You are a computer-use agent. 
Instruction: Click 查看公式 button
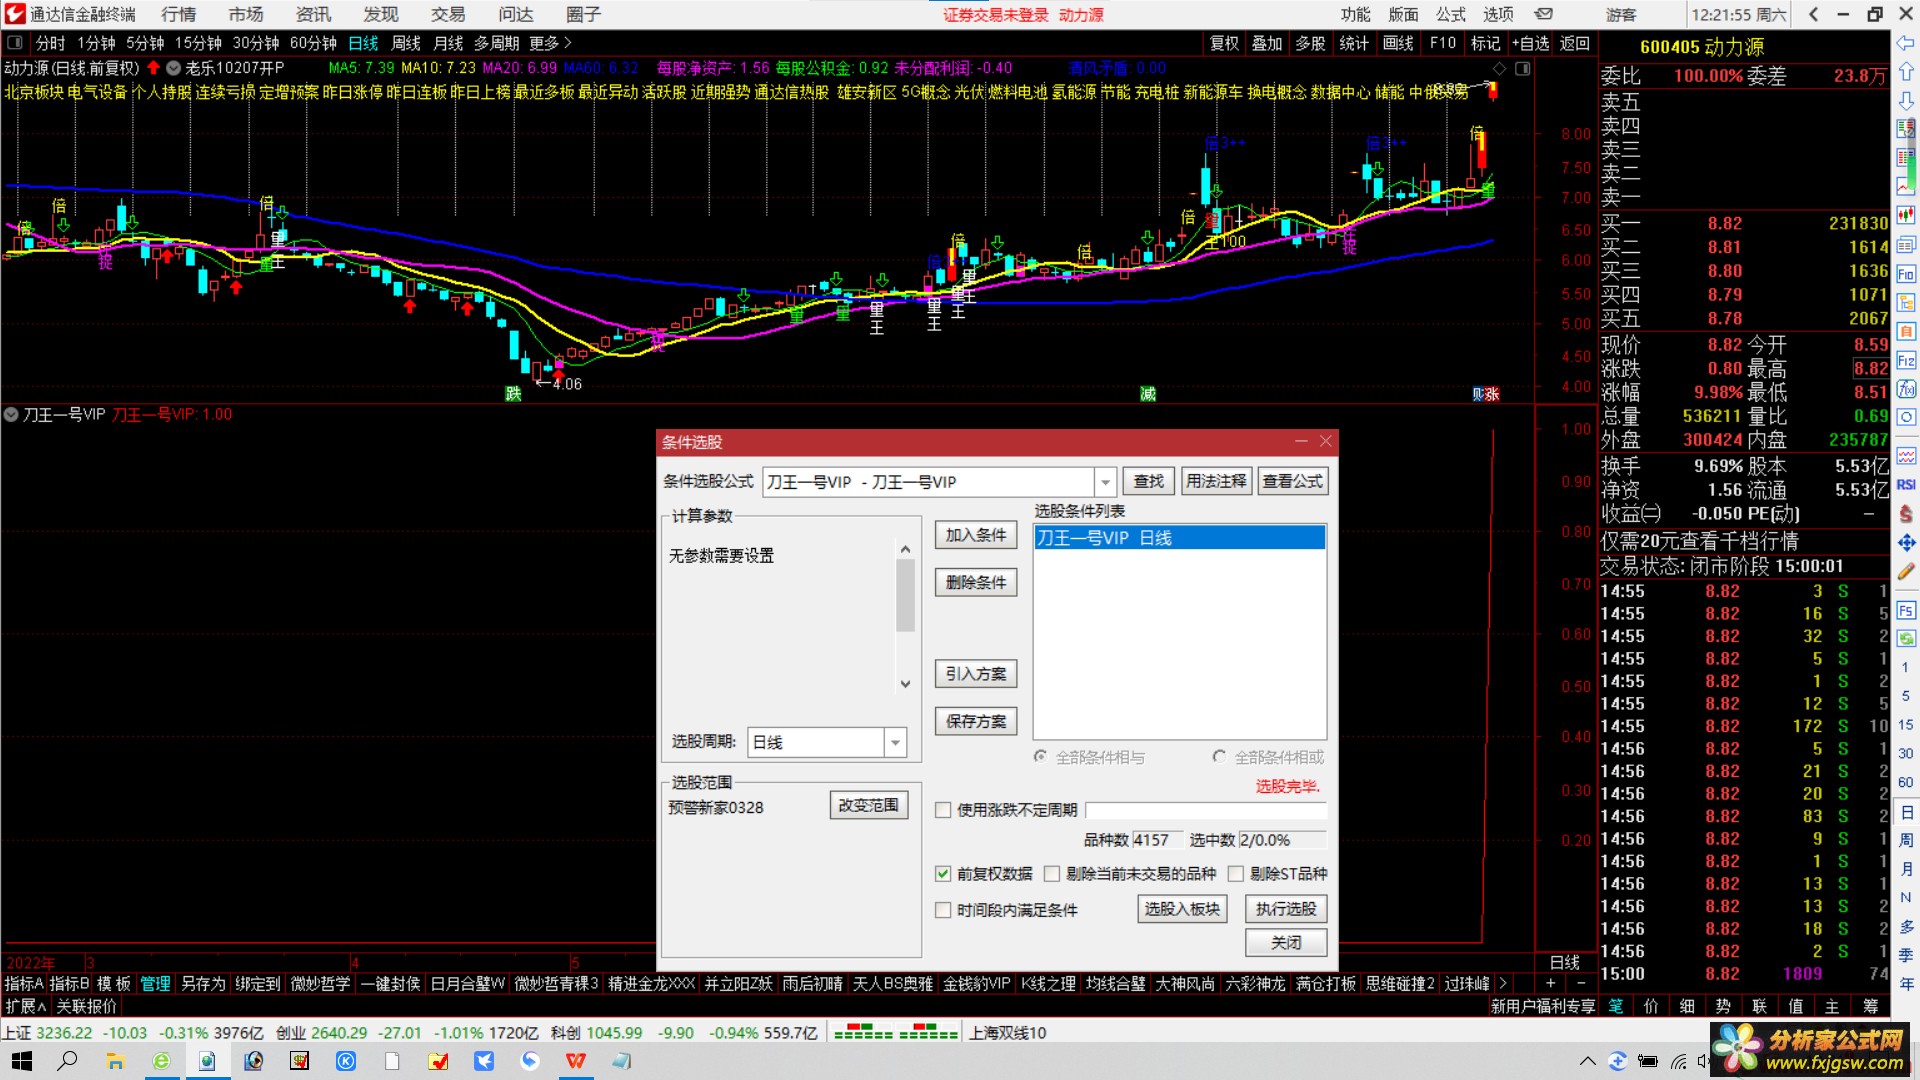tap(1292, 481)
